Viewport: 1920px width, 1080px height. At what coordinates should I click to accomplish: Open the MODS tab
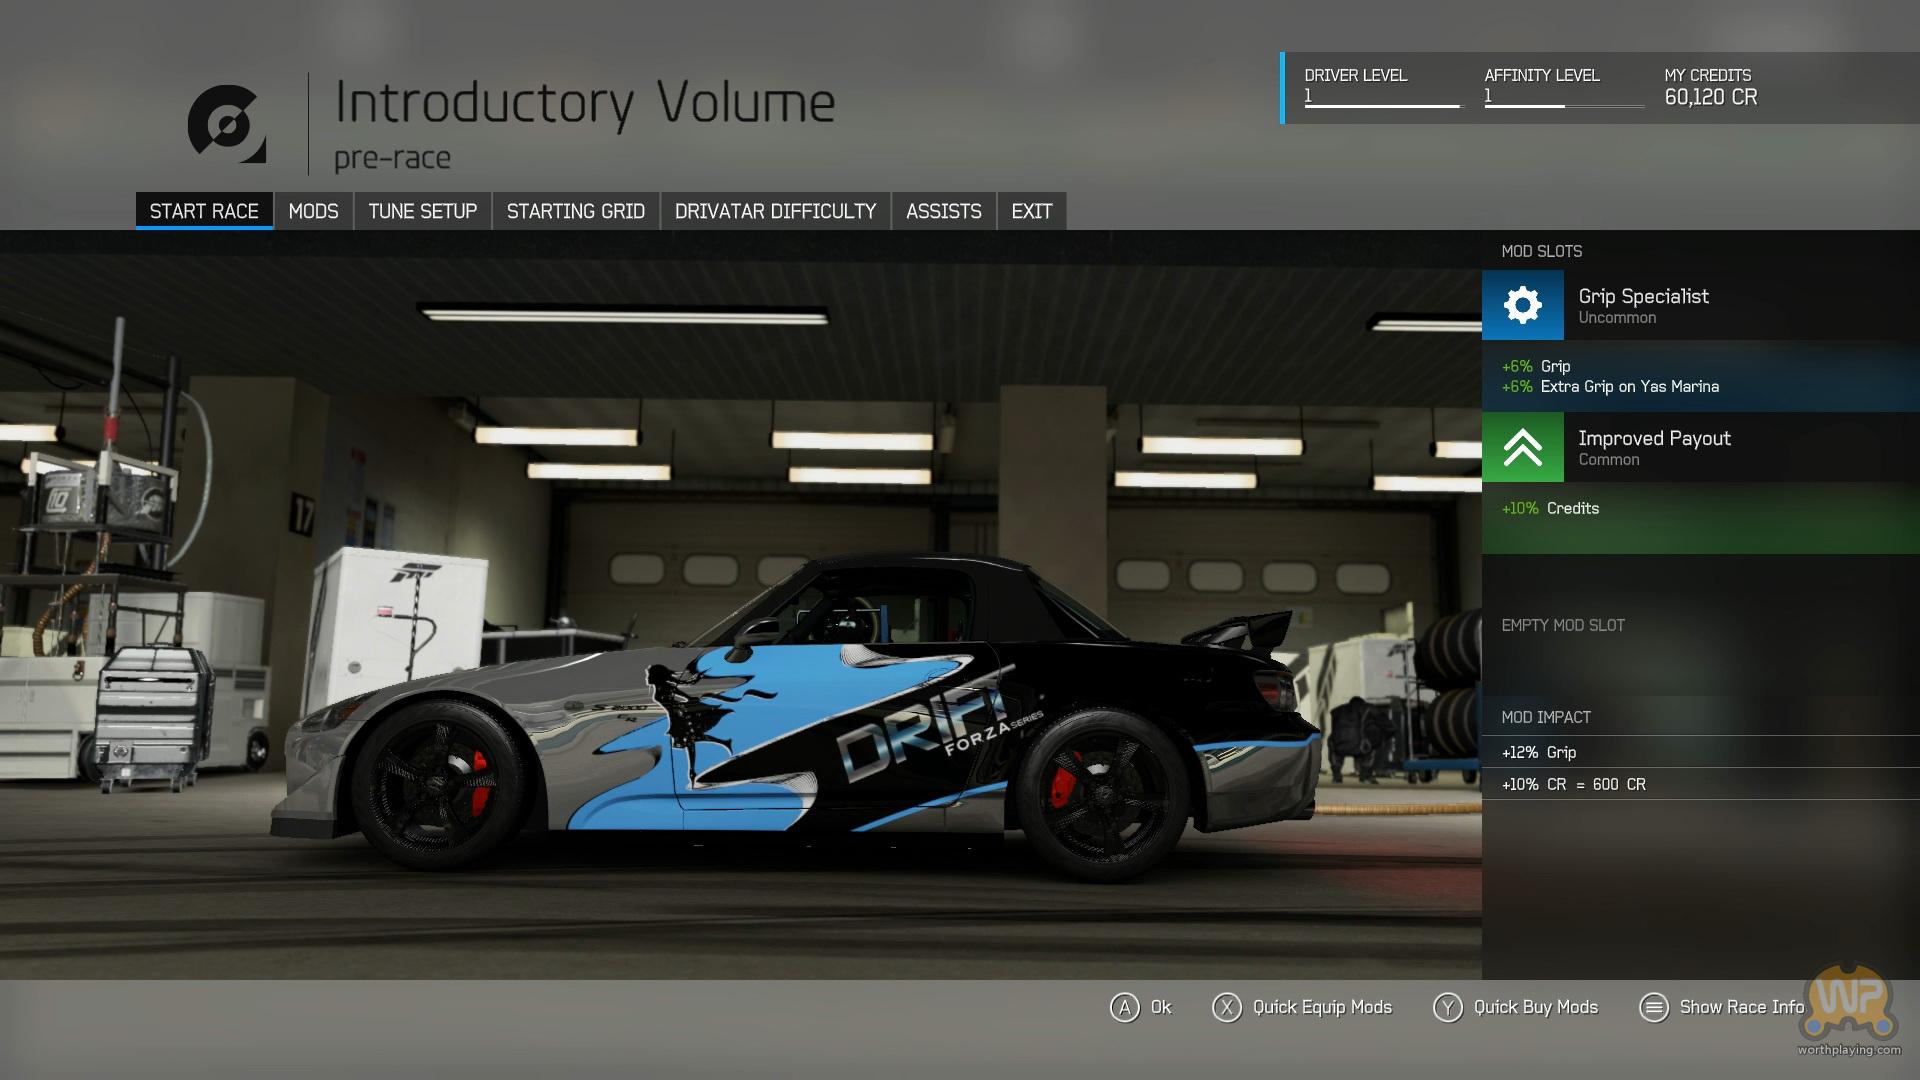(x=313, y=211)
